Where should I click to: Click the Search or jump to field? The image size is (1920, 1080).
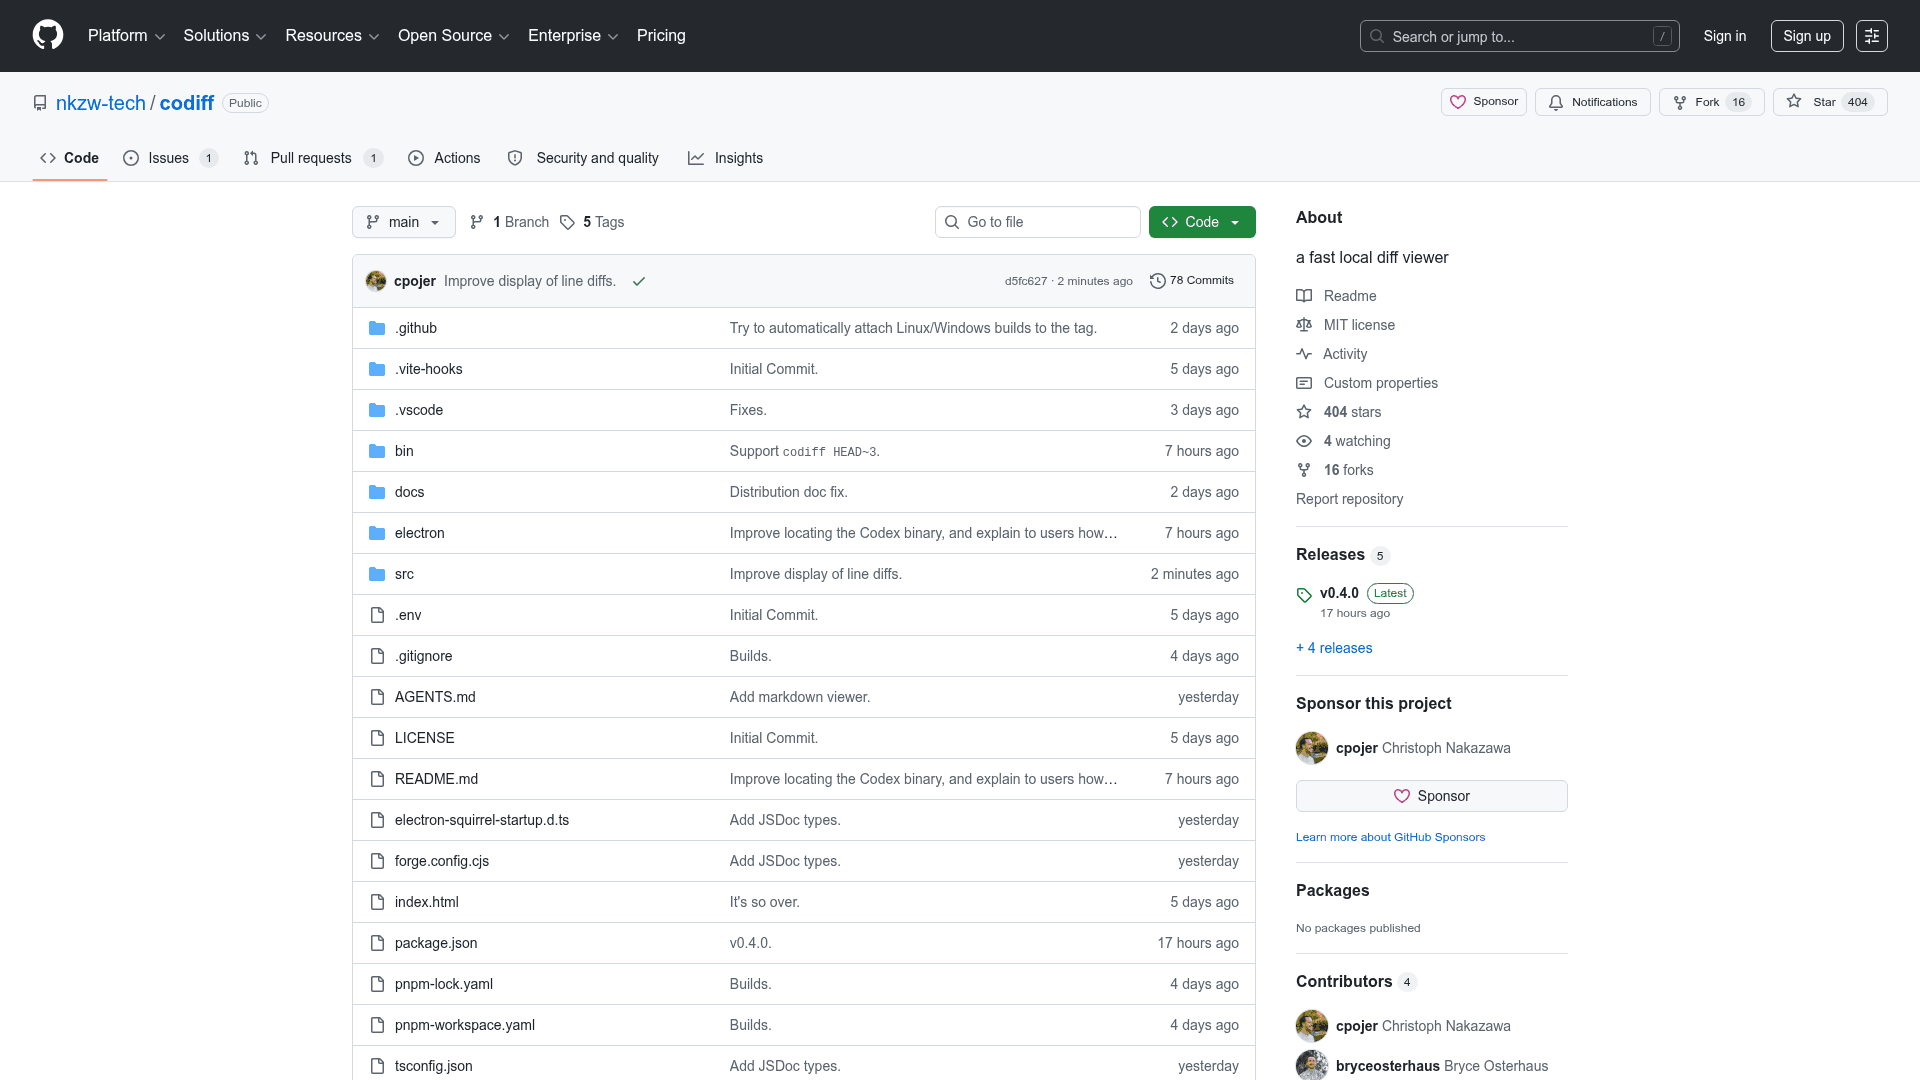[x=1520, y=36]
